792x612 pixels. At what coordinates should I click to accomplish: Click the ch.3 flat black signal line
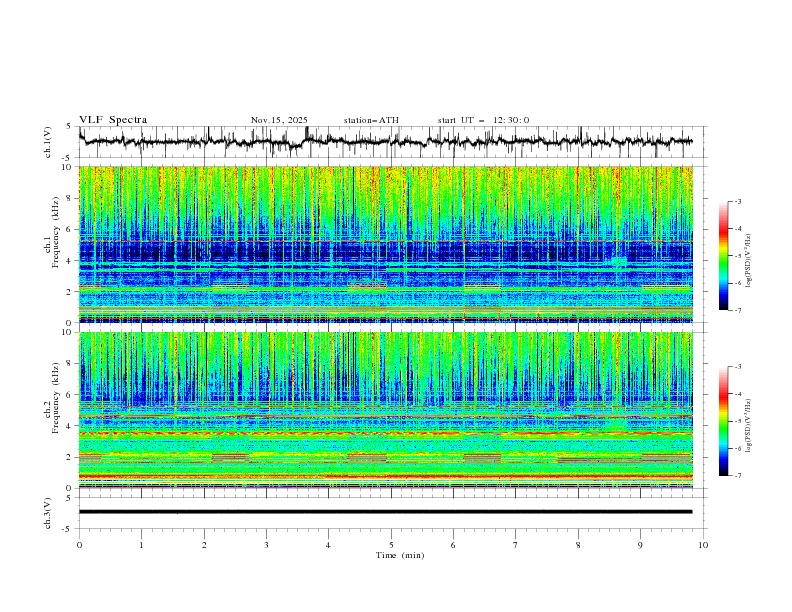[x=385, y=512]
